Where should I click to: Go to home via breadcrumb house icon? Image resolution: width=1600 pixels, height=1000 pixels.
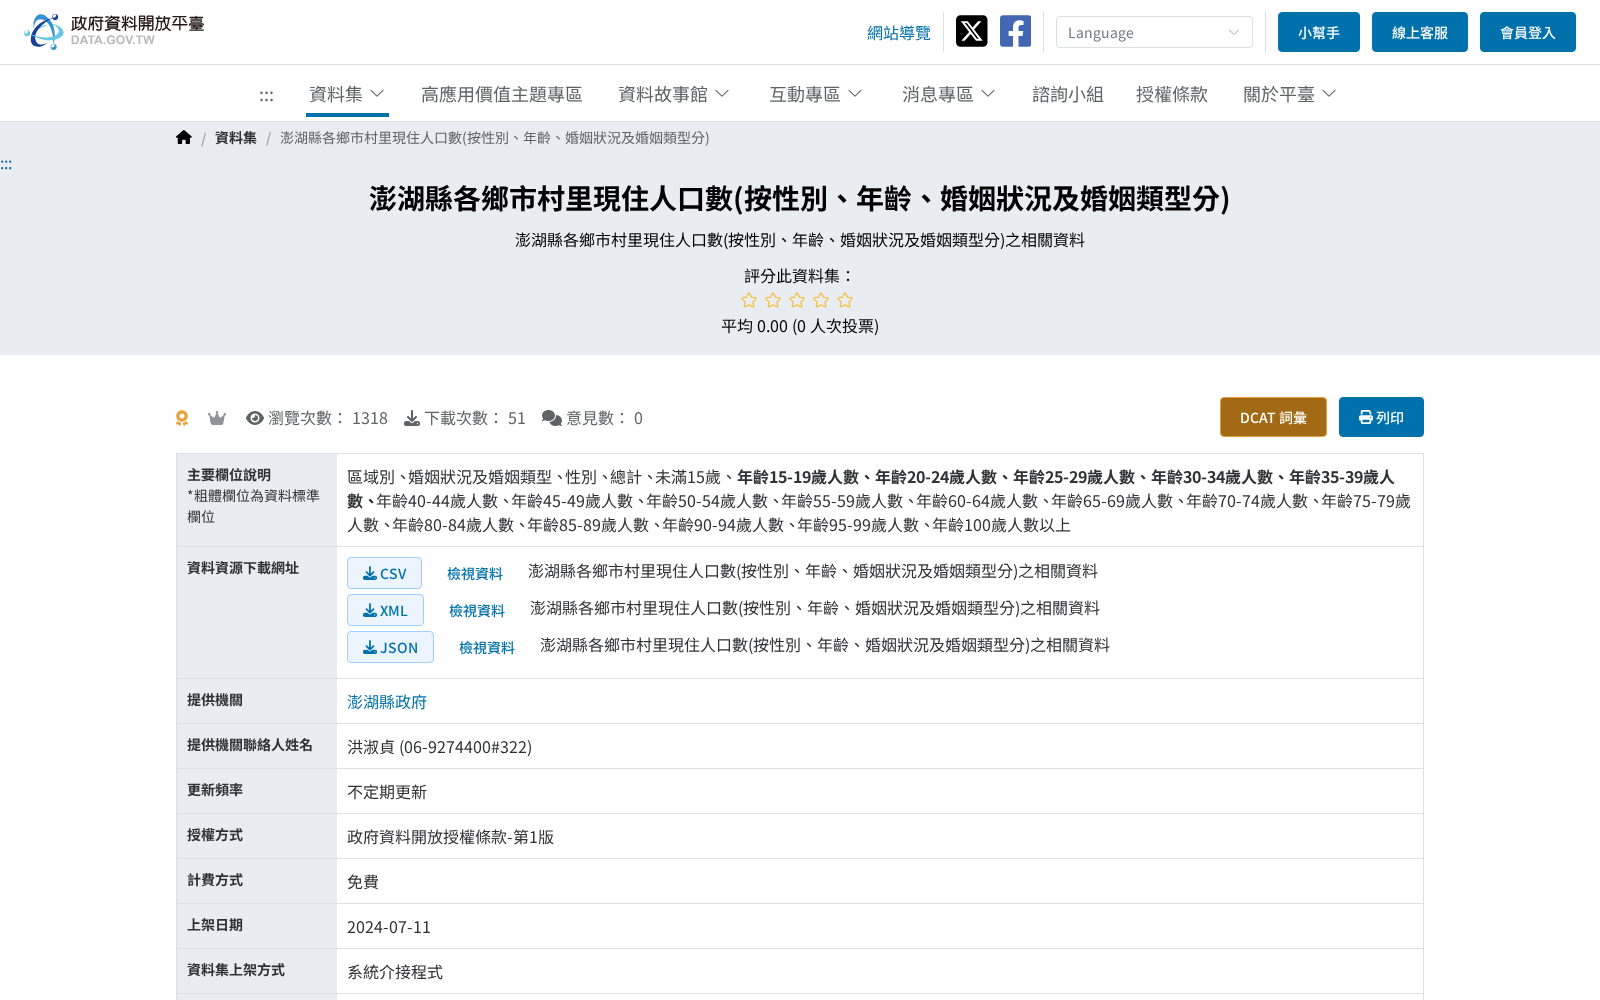tap(184, 138)
